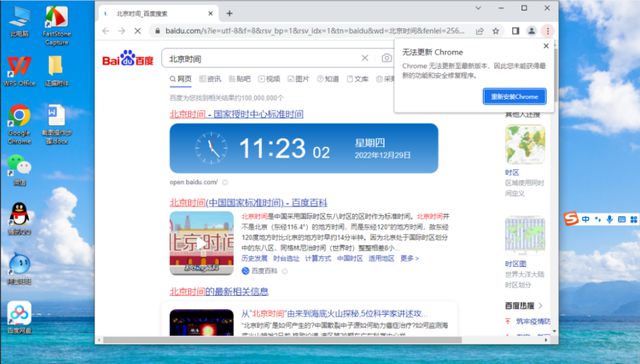Expand 更多 Baike sublinks
Viewport: 640px width, 364px height.
[409, 258]
